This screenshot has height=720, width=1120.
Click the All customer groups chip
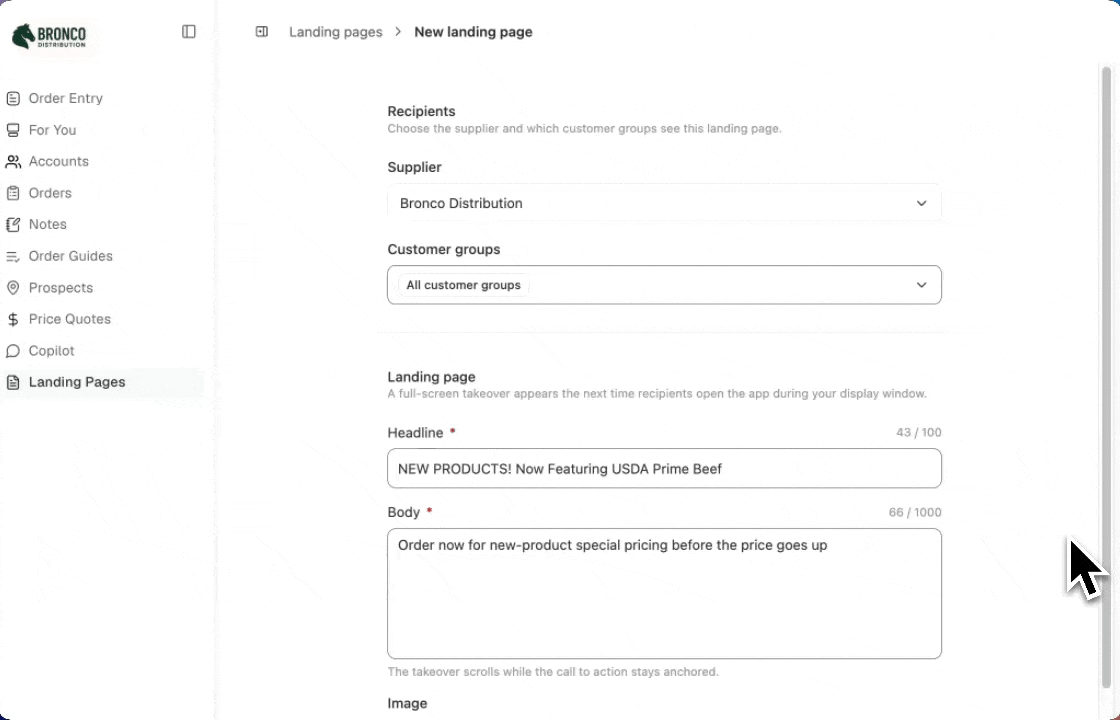[464, 285]
